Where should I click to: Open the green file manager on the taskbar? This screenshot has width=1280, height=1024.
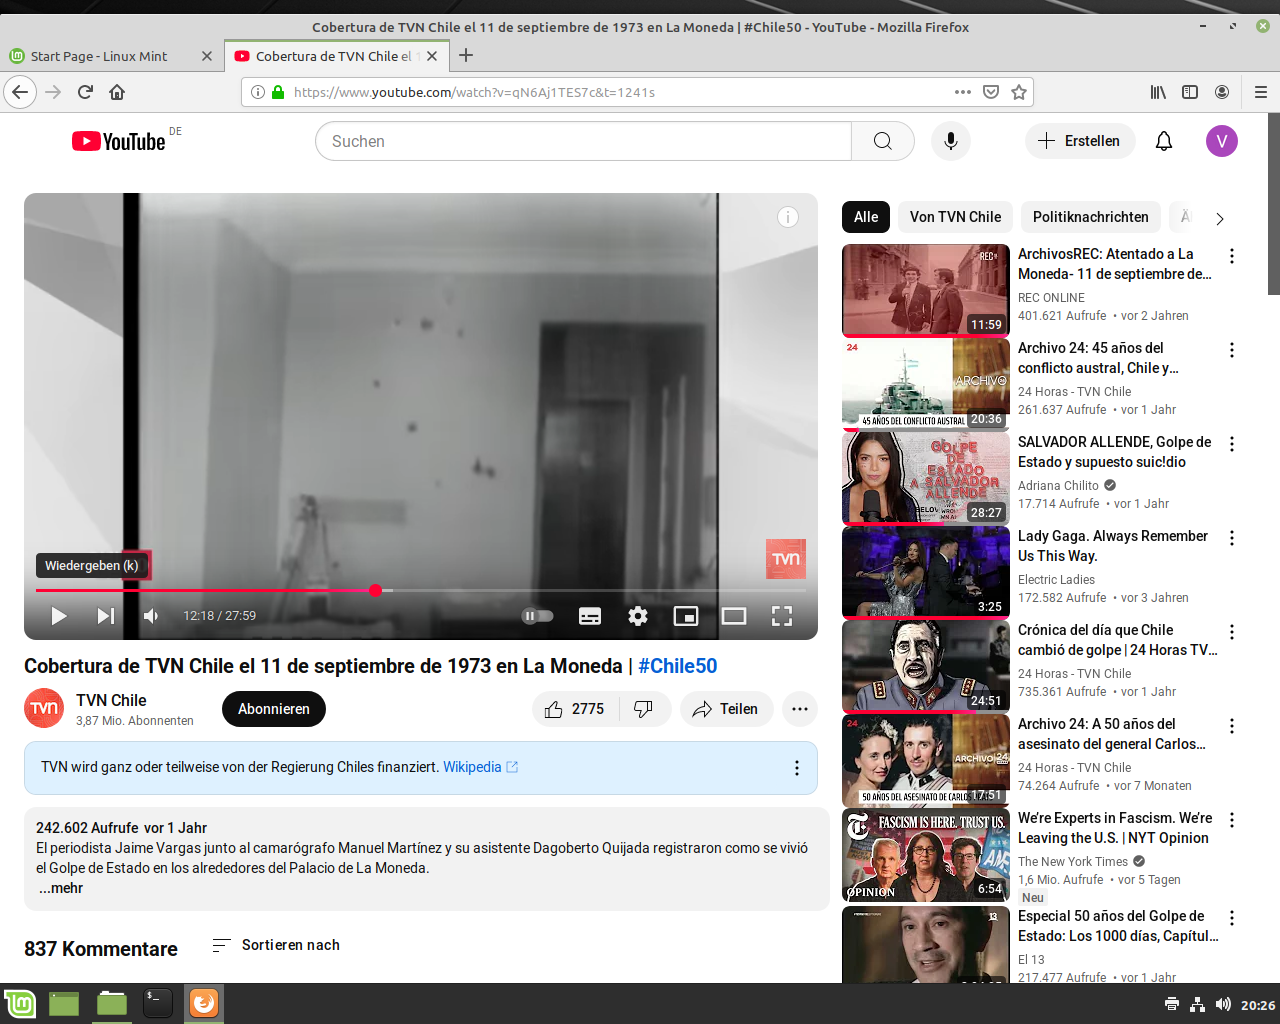tap(111, 1003)
